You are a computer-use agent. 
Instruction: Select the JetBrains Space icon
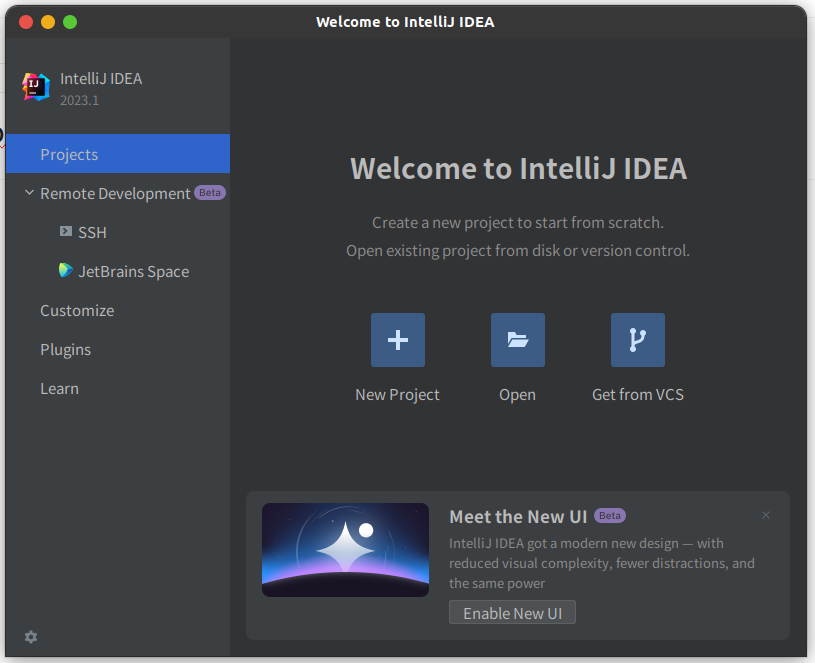(66, 270)
